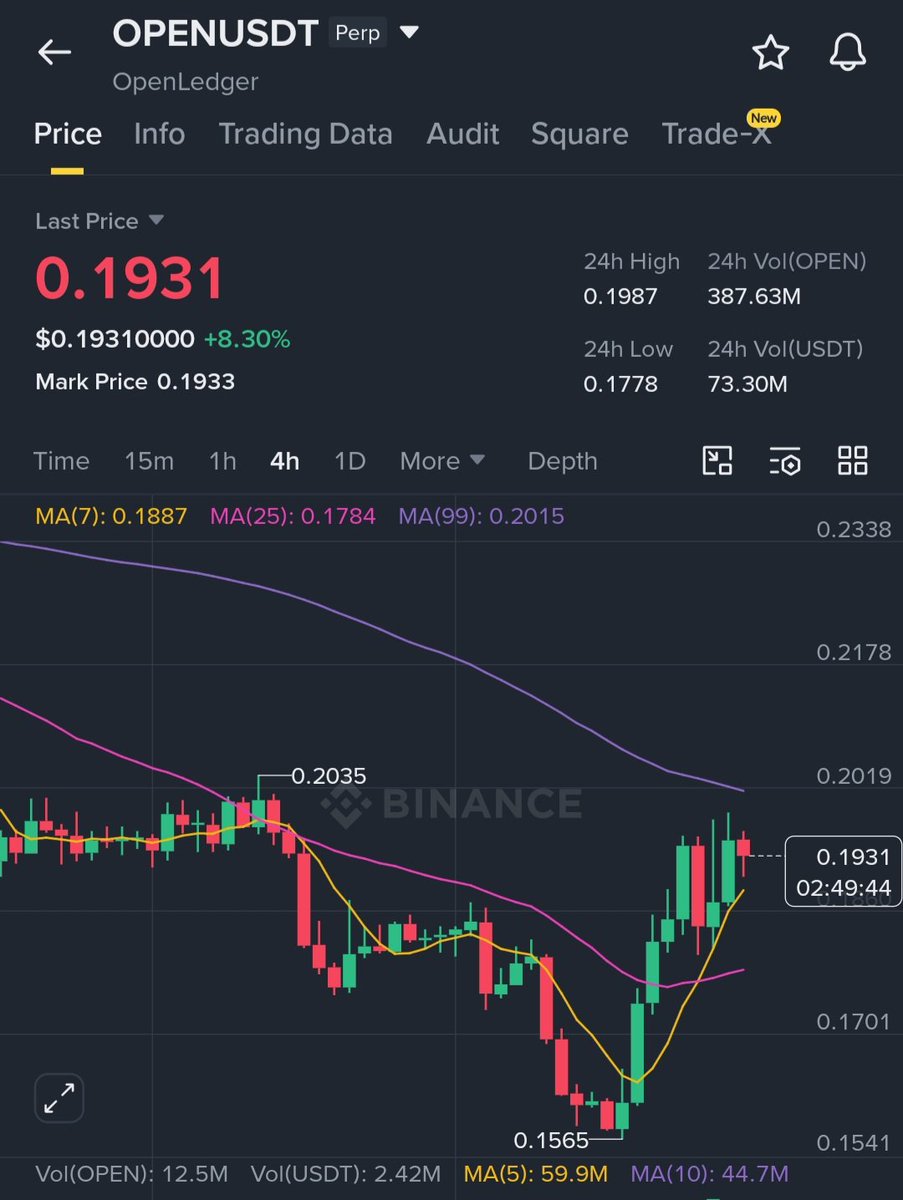Tap the $0.19310000 USD price text

click(x=115, y=340)
